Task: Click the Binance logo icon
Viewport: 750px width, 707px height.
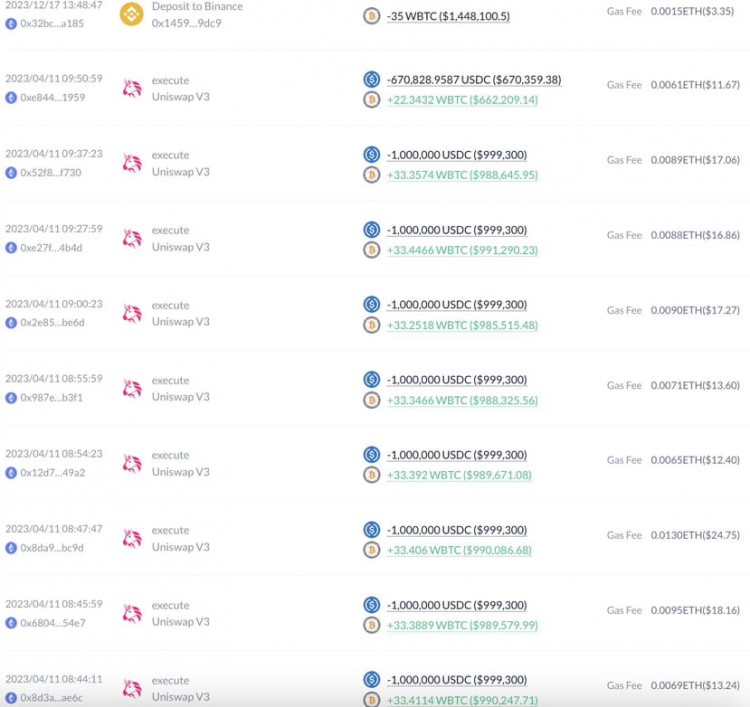Action: pyautogui.click(x=132, y=14)
